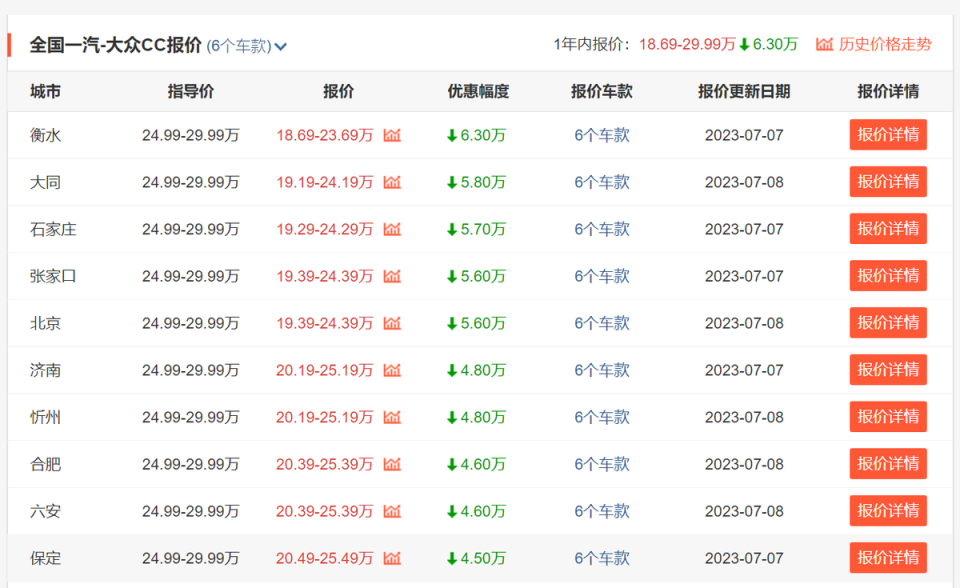Click 报价详情 button for 衡水

[x=888, y=135]
